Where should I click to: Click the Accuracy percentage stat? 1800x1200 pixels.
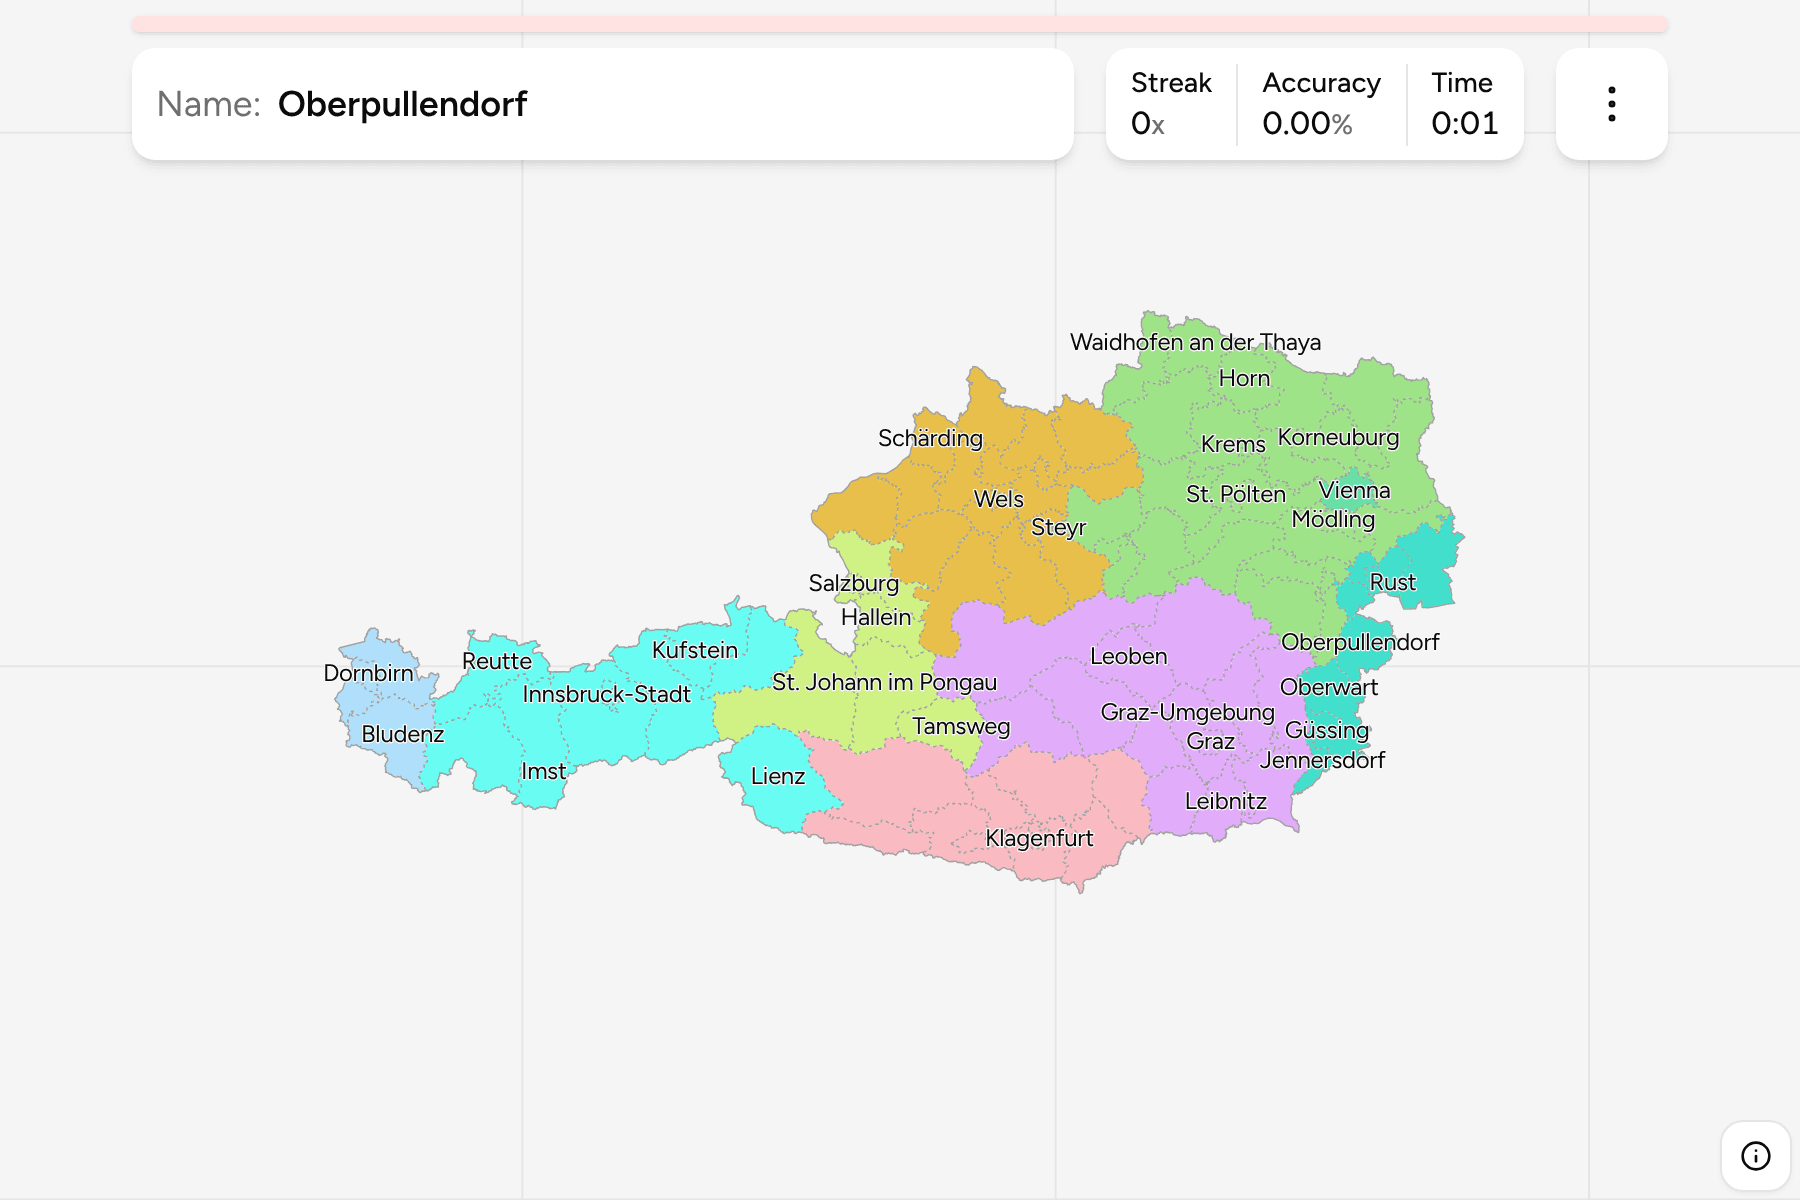pyautogui.click(x=1321, y=104)
